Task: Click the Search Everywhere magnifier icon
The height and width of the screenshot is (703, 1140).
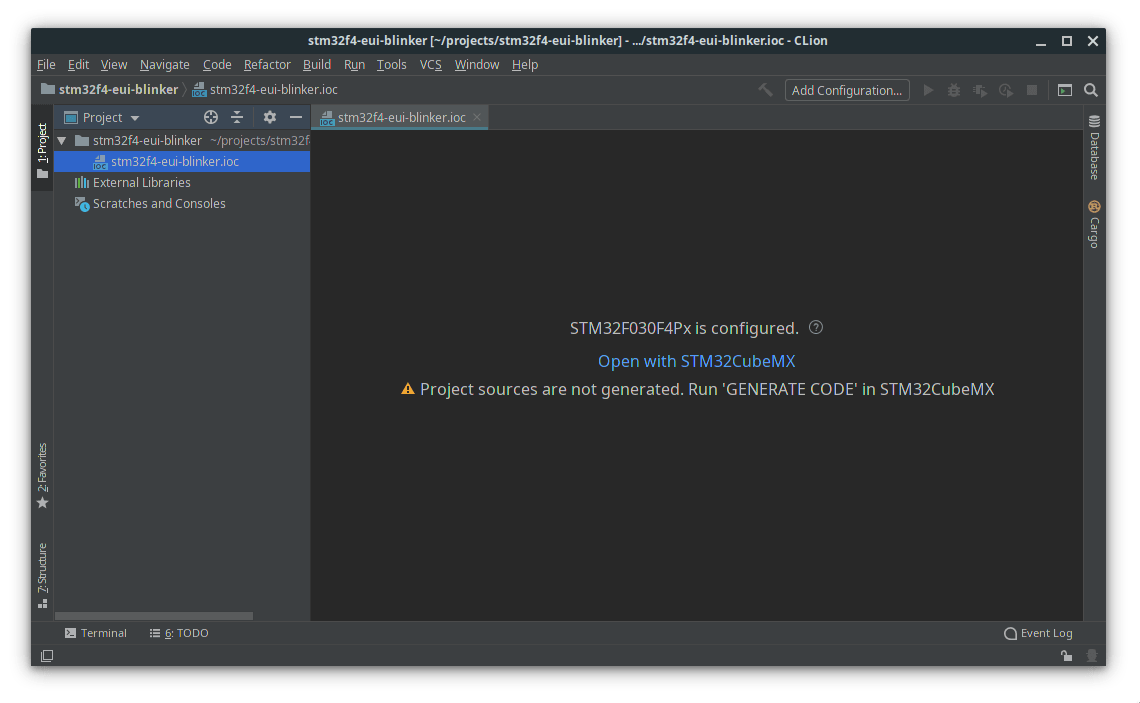Action: click(1091, 90)
